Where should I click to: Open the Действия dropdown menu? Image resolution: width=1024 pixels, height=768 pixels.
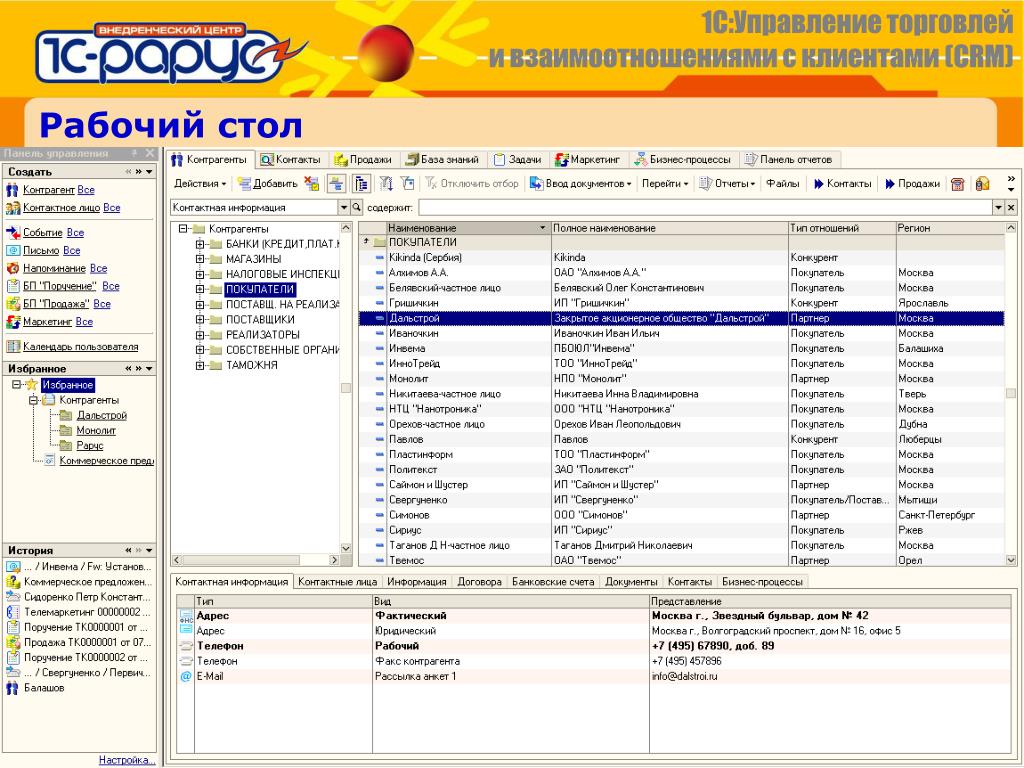tap(200, 184)
